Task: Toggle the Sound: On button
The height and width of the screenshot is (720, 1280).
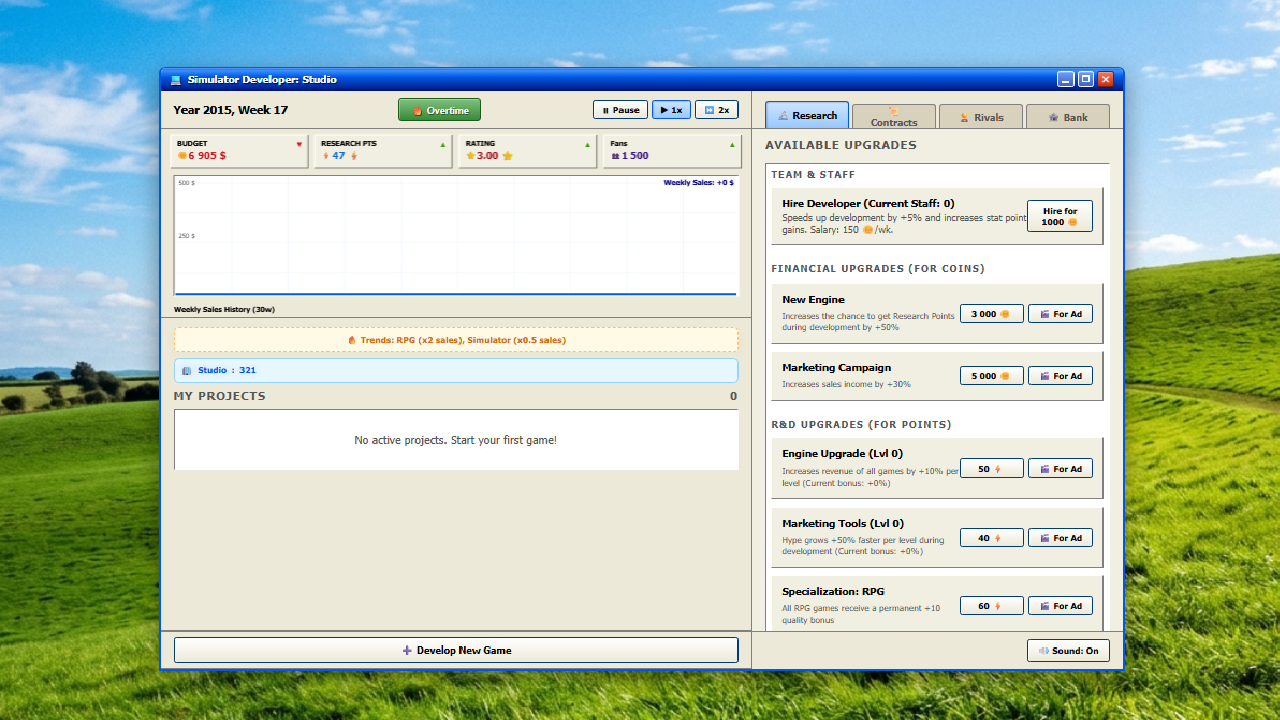Action: [x=1068, y=650]
